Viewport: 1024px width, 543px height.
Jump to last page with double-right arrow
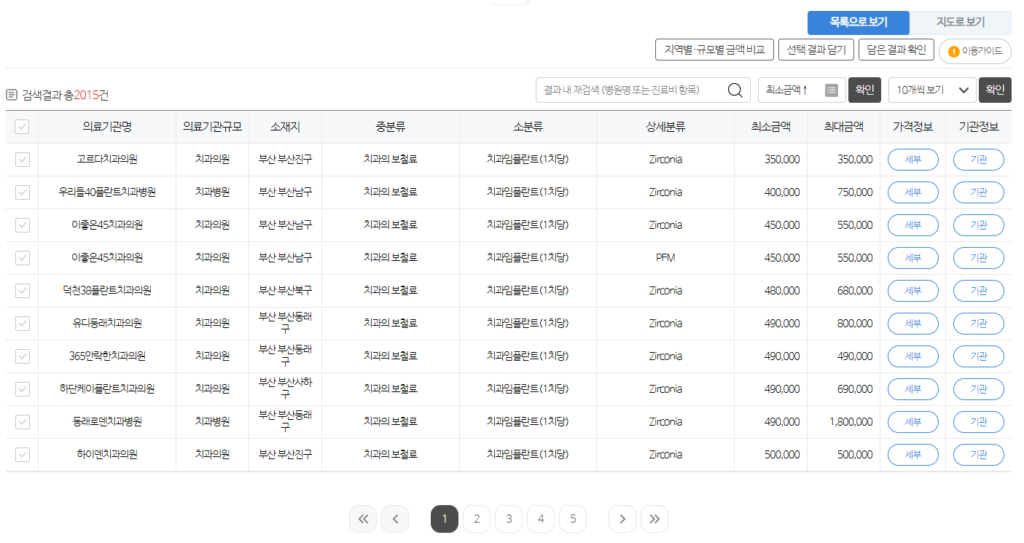coord(654,519)
